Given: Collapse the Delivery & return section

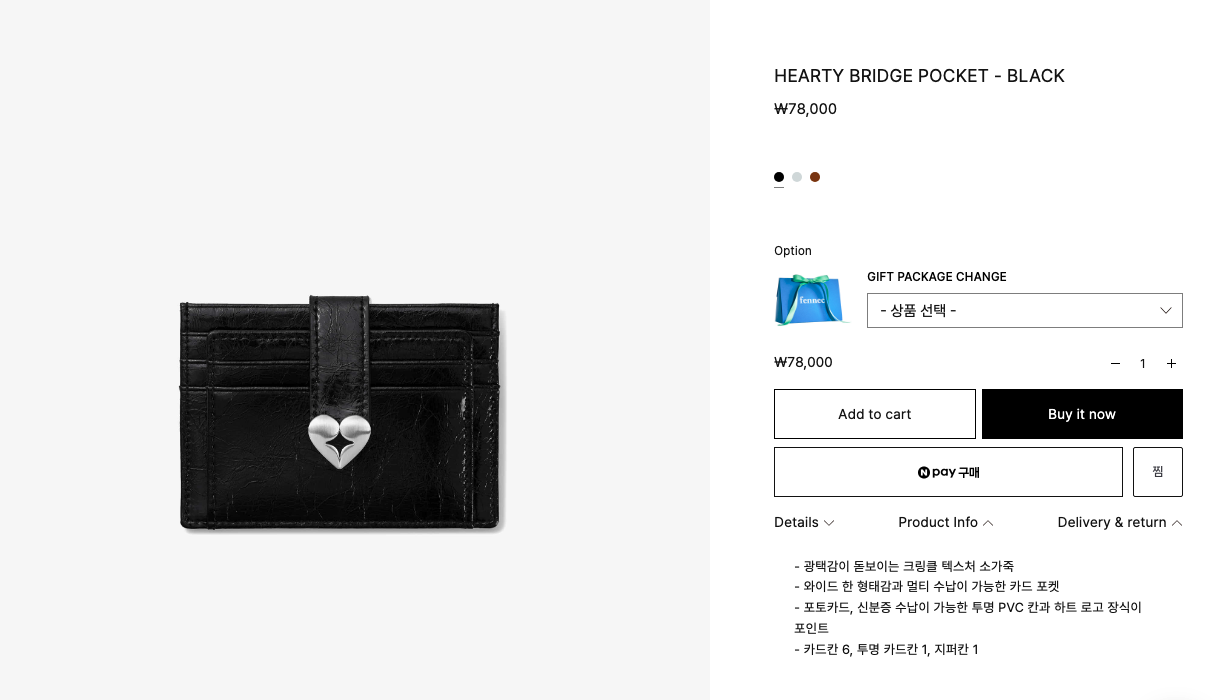Looking at the screenshot, I should [1120, 522].
